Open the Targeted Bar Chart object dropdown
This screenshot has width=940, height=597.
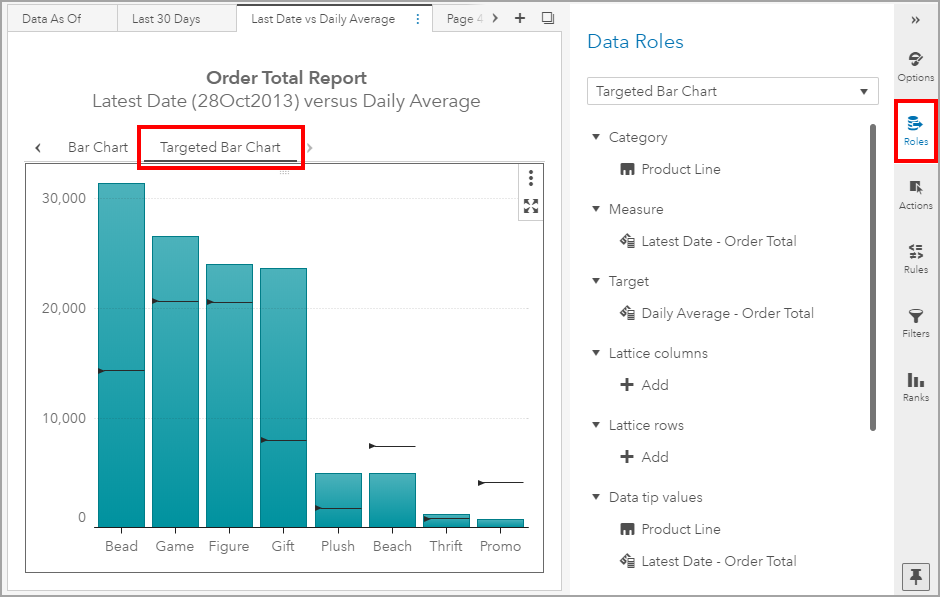coord(732,91)
